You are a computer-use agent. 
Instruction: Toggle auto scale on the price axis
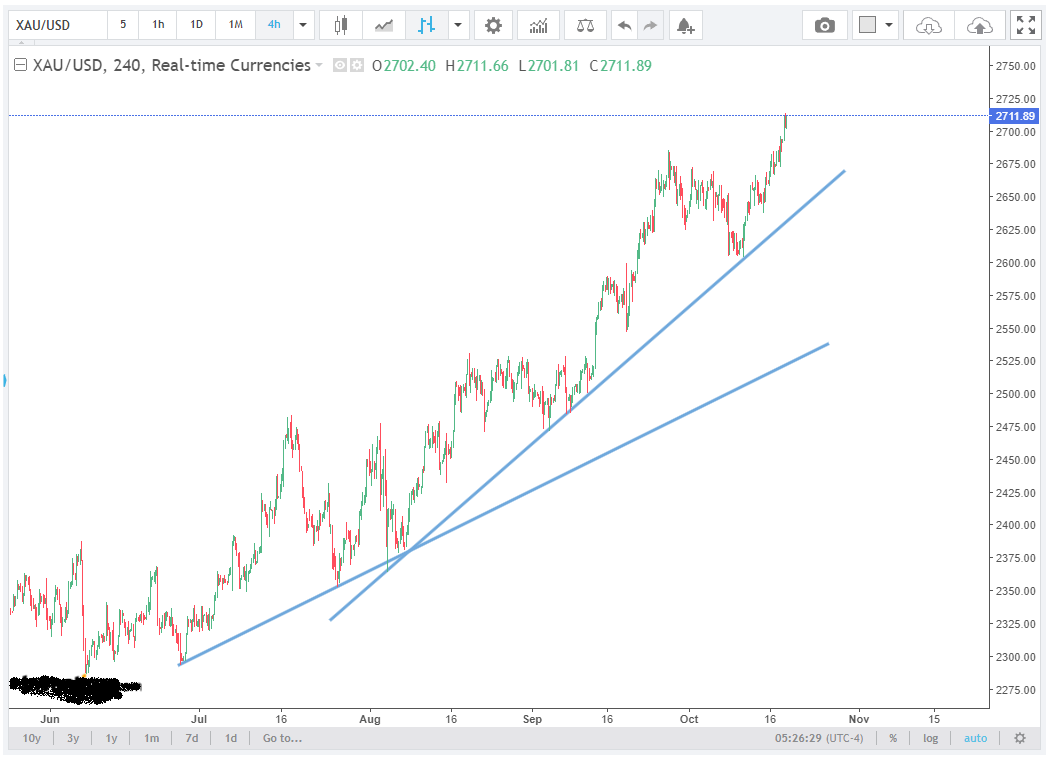click(x=975, y=738)
